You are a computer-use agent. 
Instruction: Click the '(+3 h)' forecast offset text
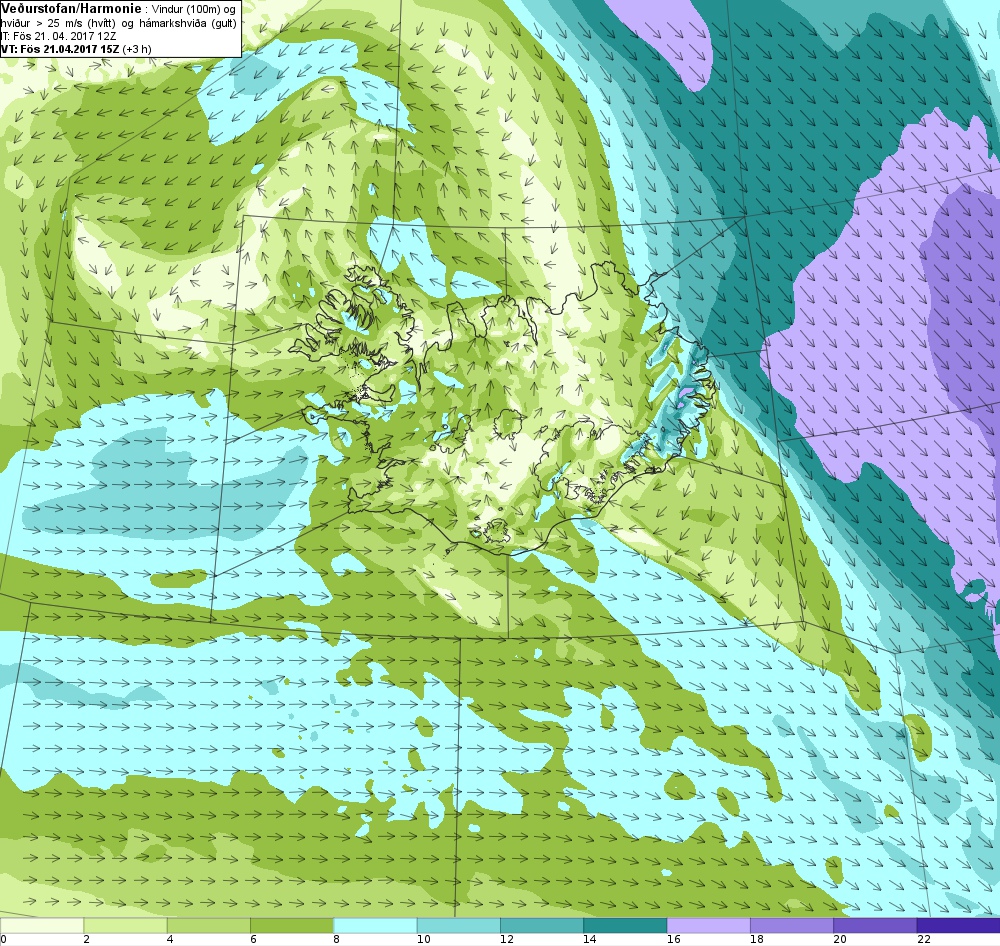[138, 48]
